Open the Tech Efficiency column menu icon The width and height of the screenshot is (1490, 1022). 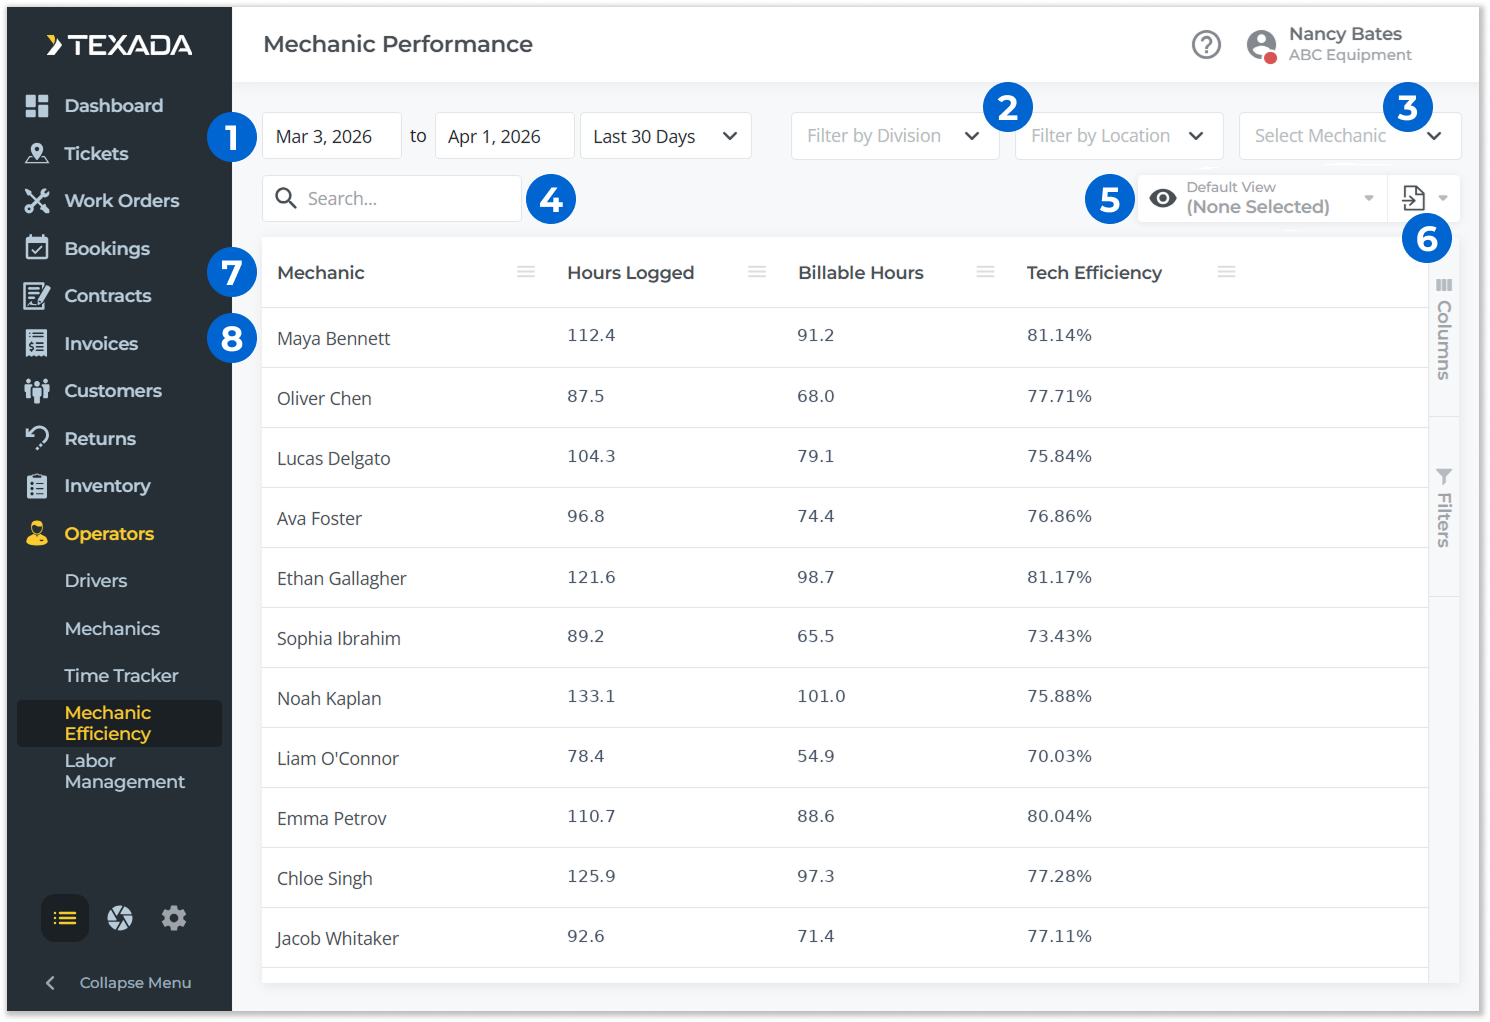click(x=1227, y=272)
